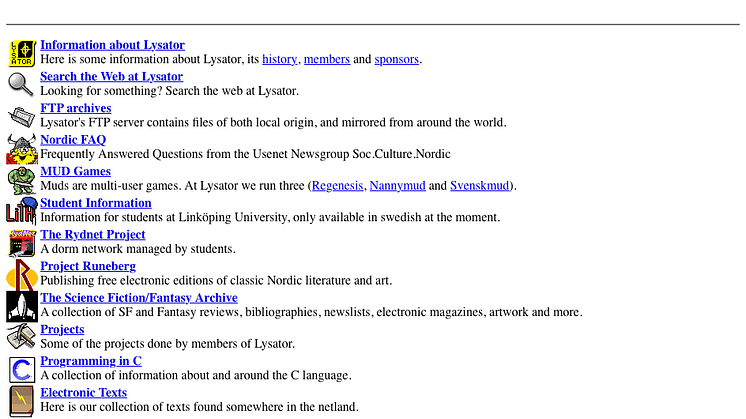Click text 'Frequently Answered Questions from the Usenet Newsgroup'
The width and height of the screenshot is (746, 419).
click(195, 154)
